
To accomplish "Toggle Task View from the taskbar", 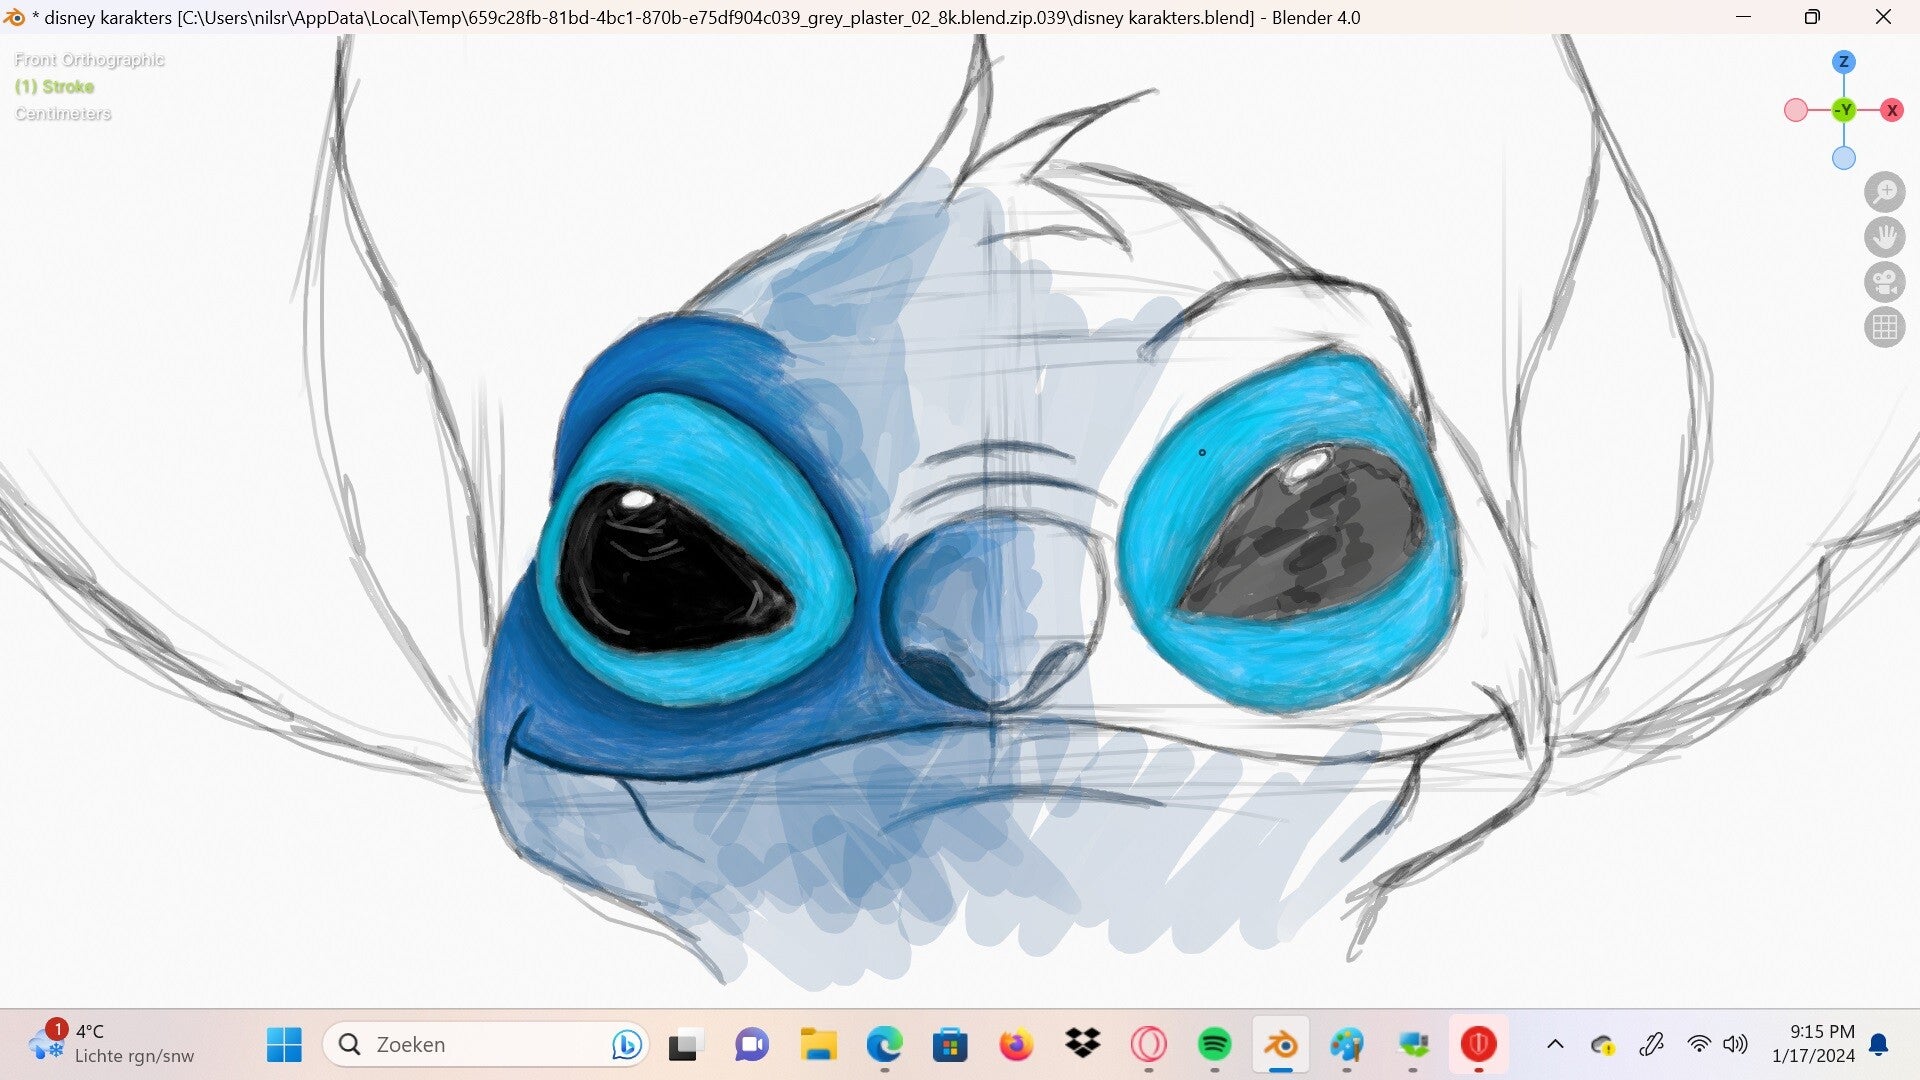I will click(x=685, y=1045).
